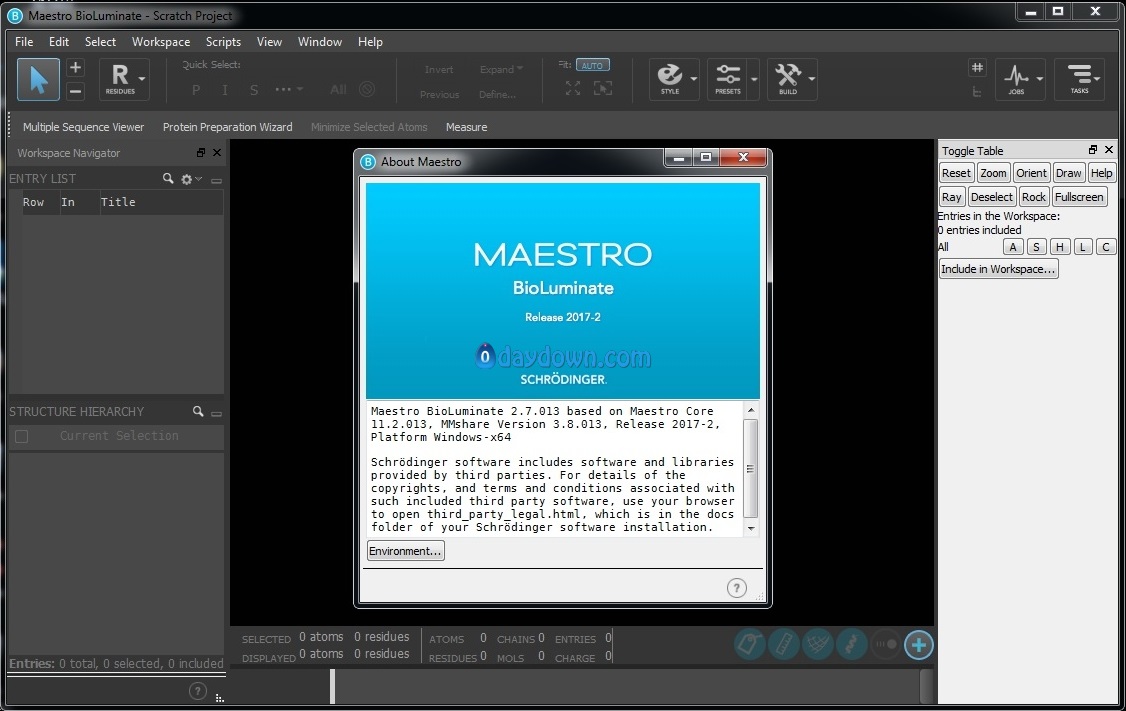
Task: Open the Jobs dropdown arrow
Action: pos(1039,79)
